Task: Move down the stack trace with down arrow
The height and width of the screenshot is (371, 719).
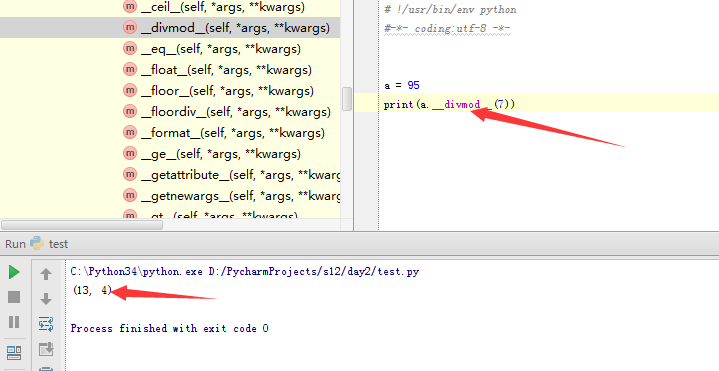Action: (46, 299)
